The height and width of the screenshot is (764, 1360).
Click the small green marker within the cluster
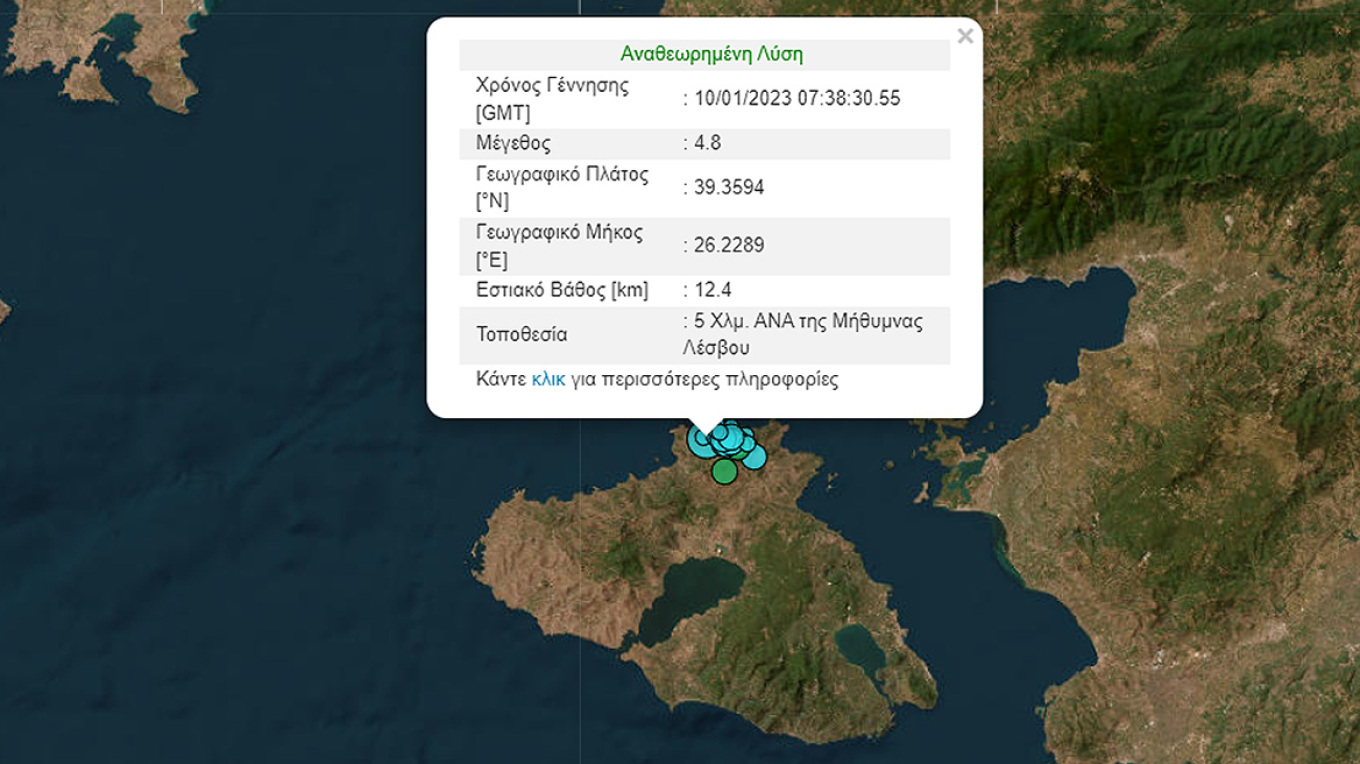coord(740,454)
